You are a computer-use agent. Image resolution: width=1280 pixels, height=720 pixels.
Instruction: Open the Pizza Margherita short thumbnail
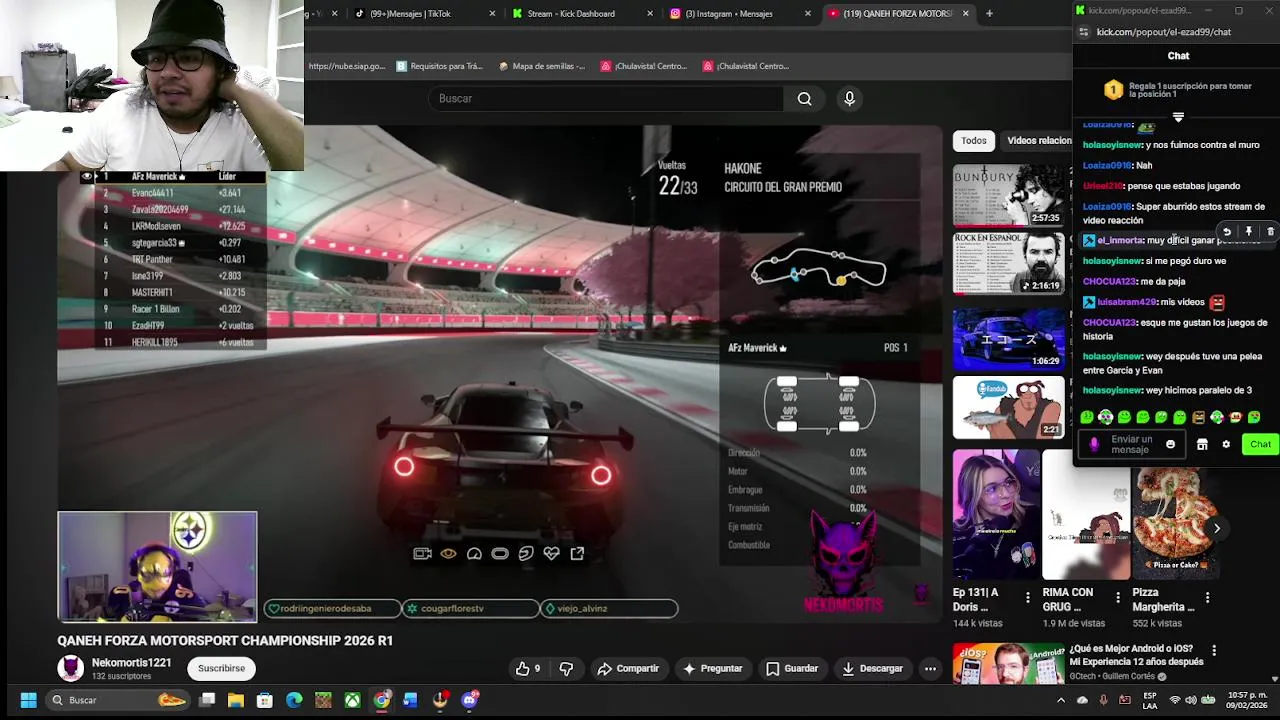(1176, 515)
